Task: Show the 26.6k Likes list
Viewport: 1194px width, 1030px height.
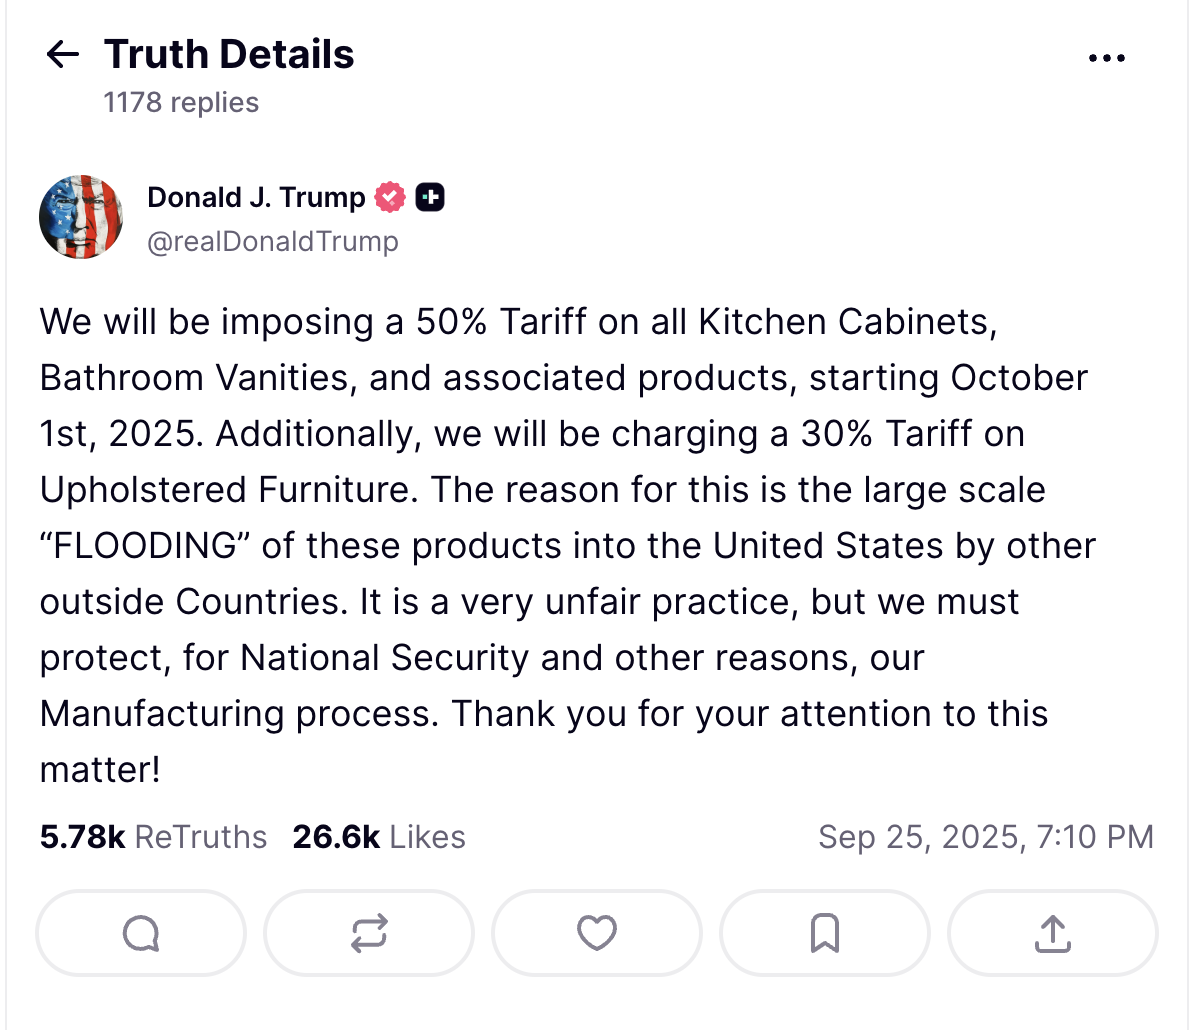Action: pyautogui.click(x=379, y=837)
